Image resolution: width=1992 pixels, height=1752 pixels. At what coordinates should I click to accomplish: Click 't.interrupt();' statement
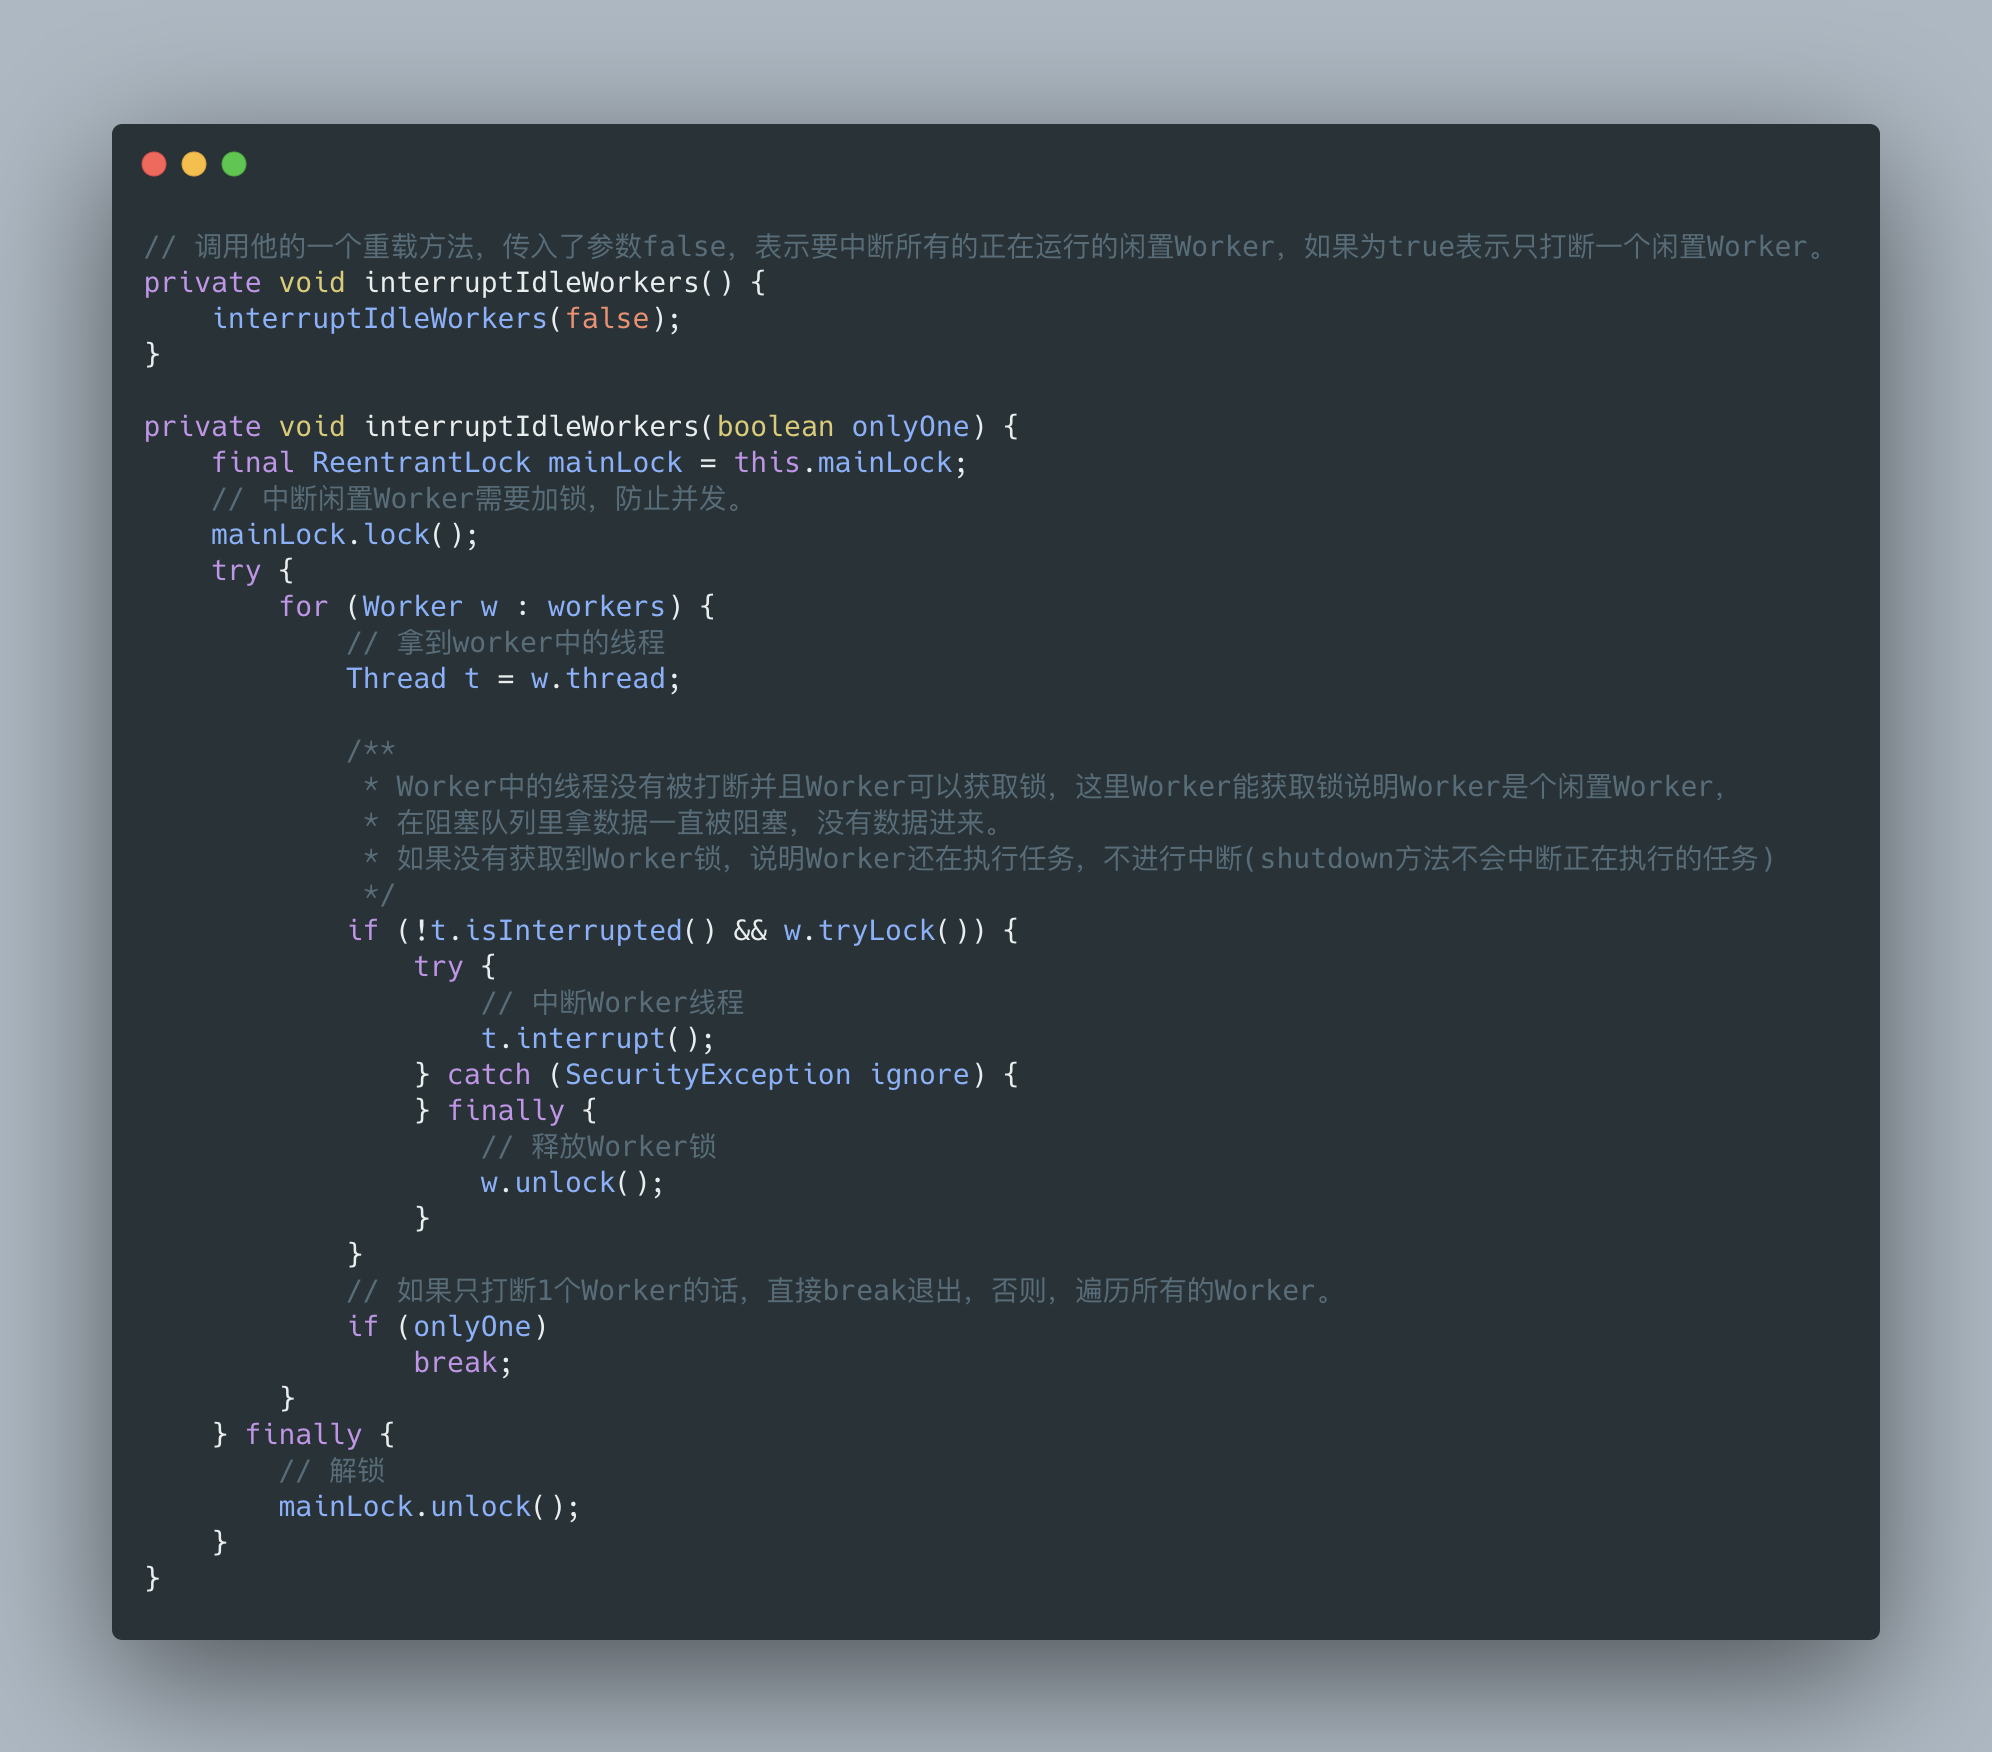598,1039
